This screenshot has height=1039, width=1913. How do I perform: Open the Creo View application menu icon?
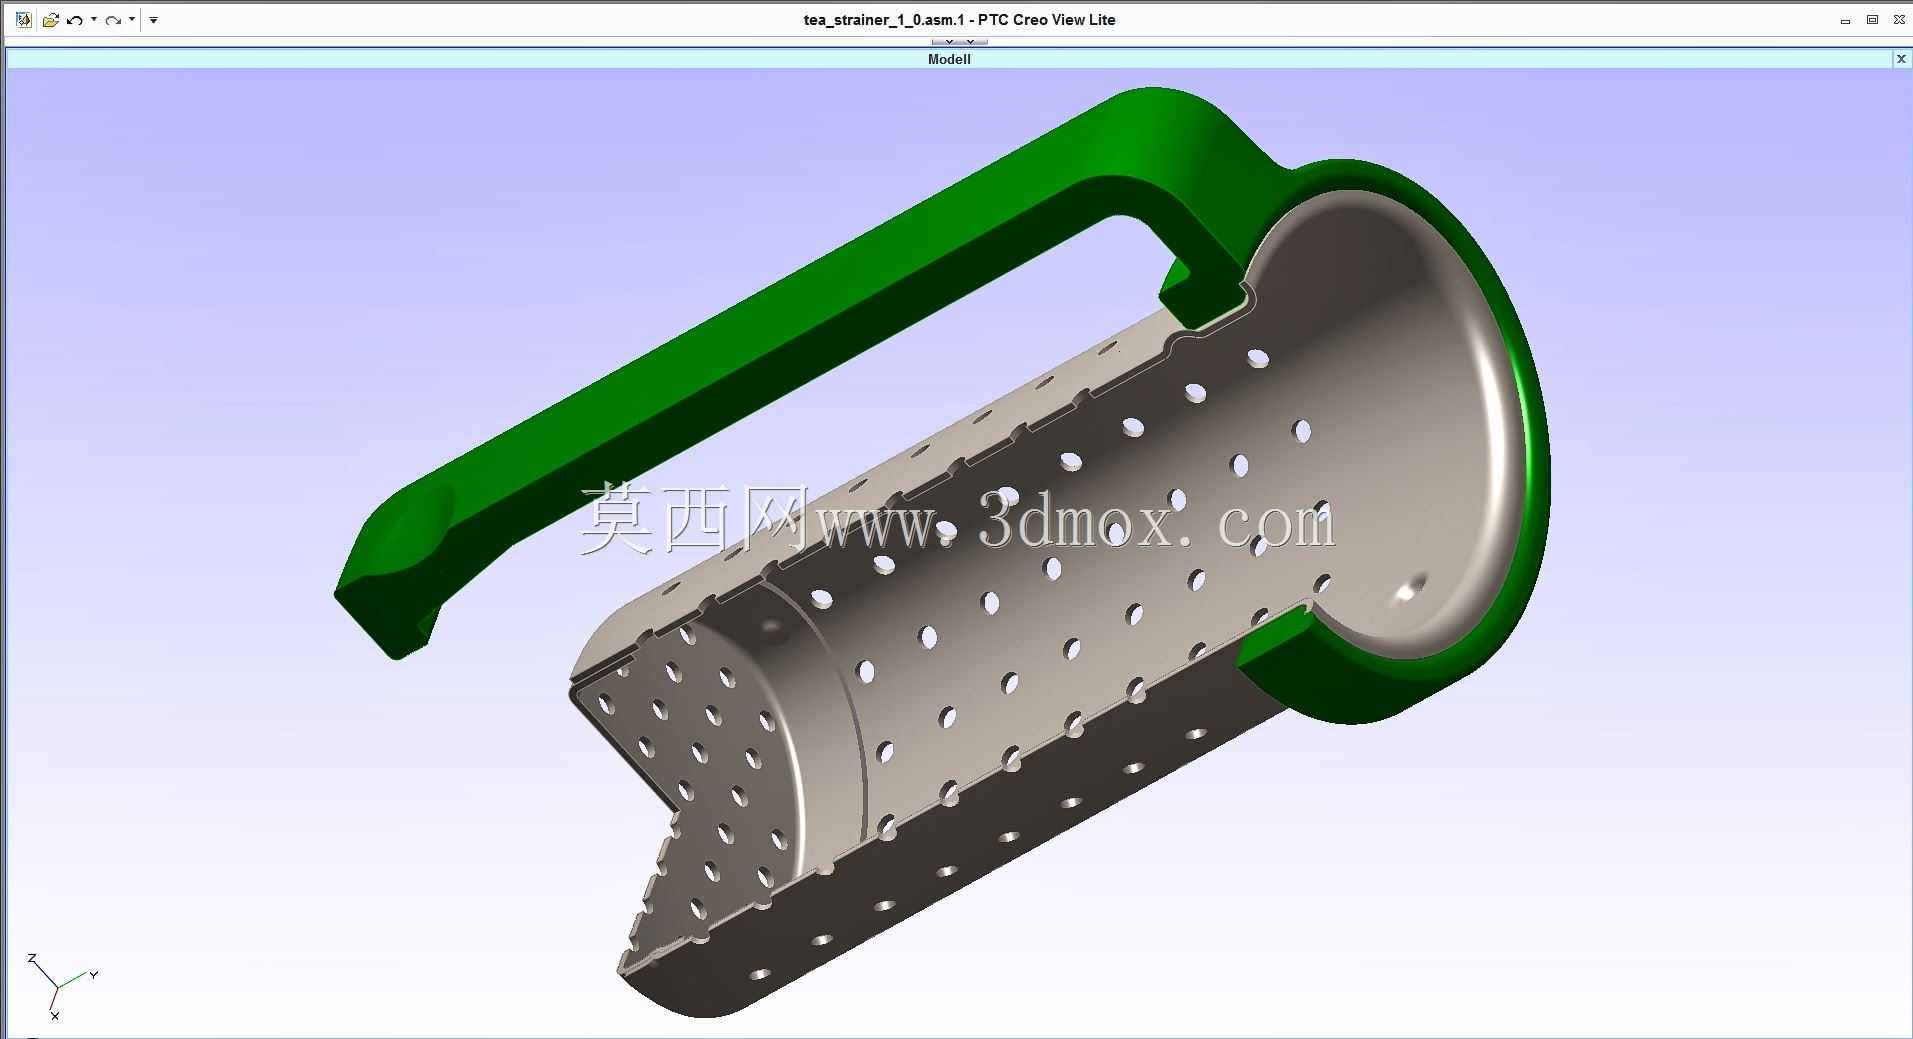(23, 19)
